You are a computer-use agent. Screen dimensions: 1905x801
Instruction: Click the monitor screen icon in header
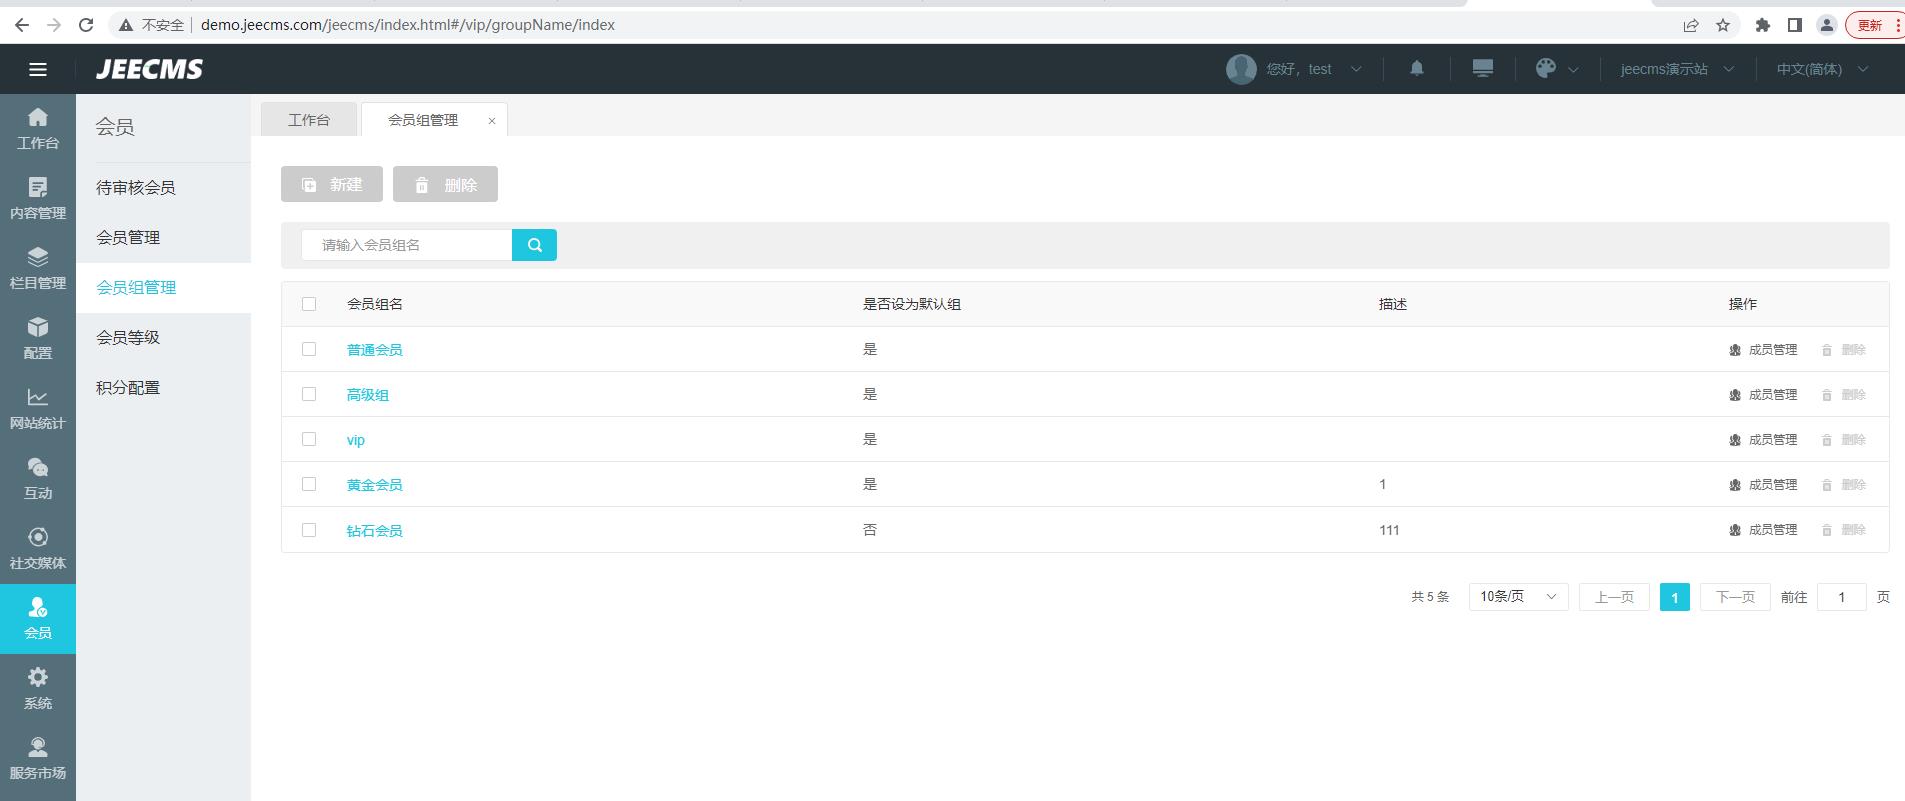(x=1483, y=68)
